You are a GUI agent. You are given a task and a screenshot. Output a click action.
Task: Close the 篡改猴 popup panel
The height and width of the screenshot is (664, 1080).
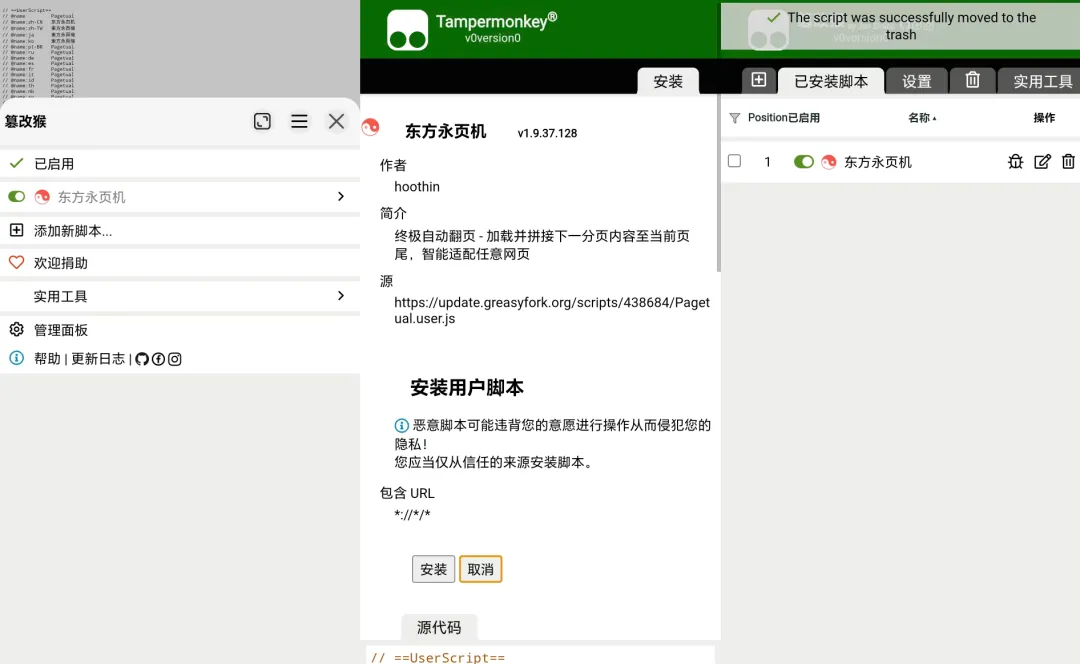click(336, 121)
